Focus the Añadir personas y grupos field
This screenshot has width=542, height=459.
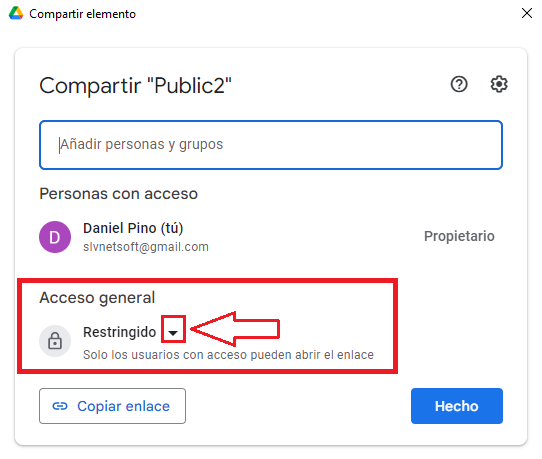pos(271,145)
